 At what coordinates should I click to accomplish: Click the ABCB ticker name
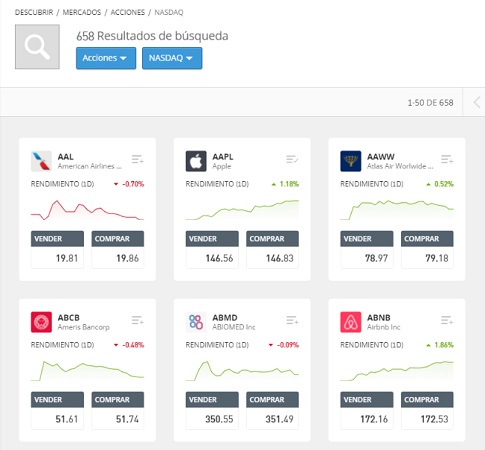point(68,318)
